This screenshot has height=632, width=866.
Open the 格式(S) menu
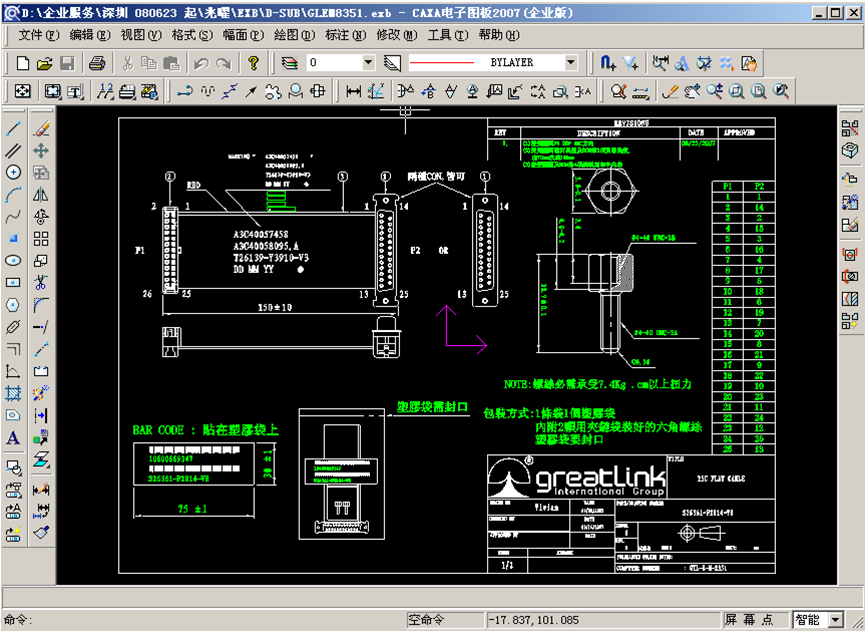pyautogui.click(x=192, y=35)
